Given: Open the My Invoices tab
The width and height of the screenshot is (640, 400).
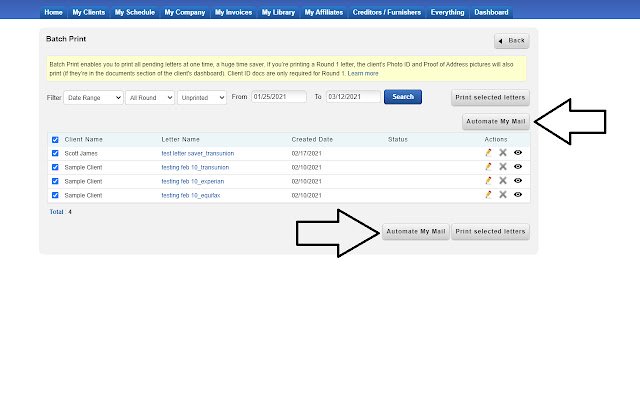Looking at the screenshot, I should (x=233, y=12).
